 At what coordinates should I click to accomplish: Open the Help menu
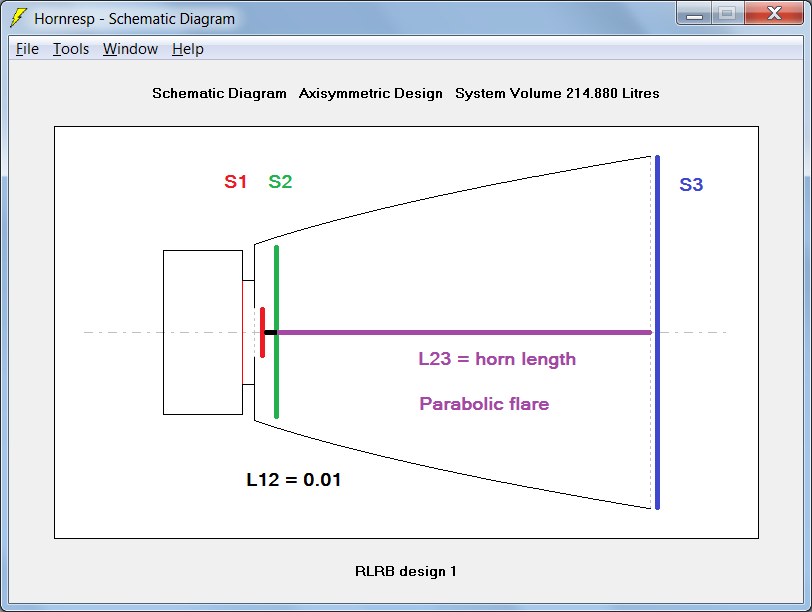pyautogui.click(x=187, y=49)
